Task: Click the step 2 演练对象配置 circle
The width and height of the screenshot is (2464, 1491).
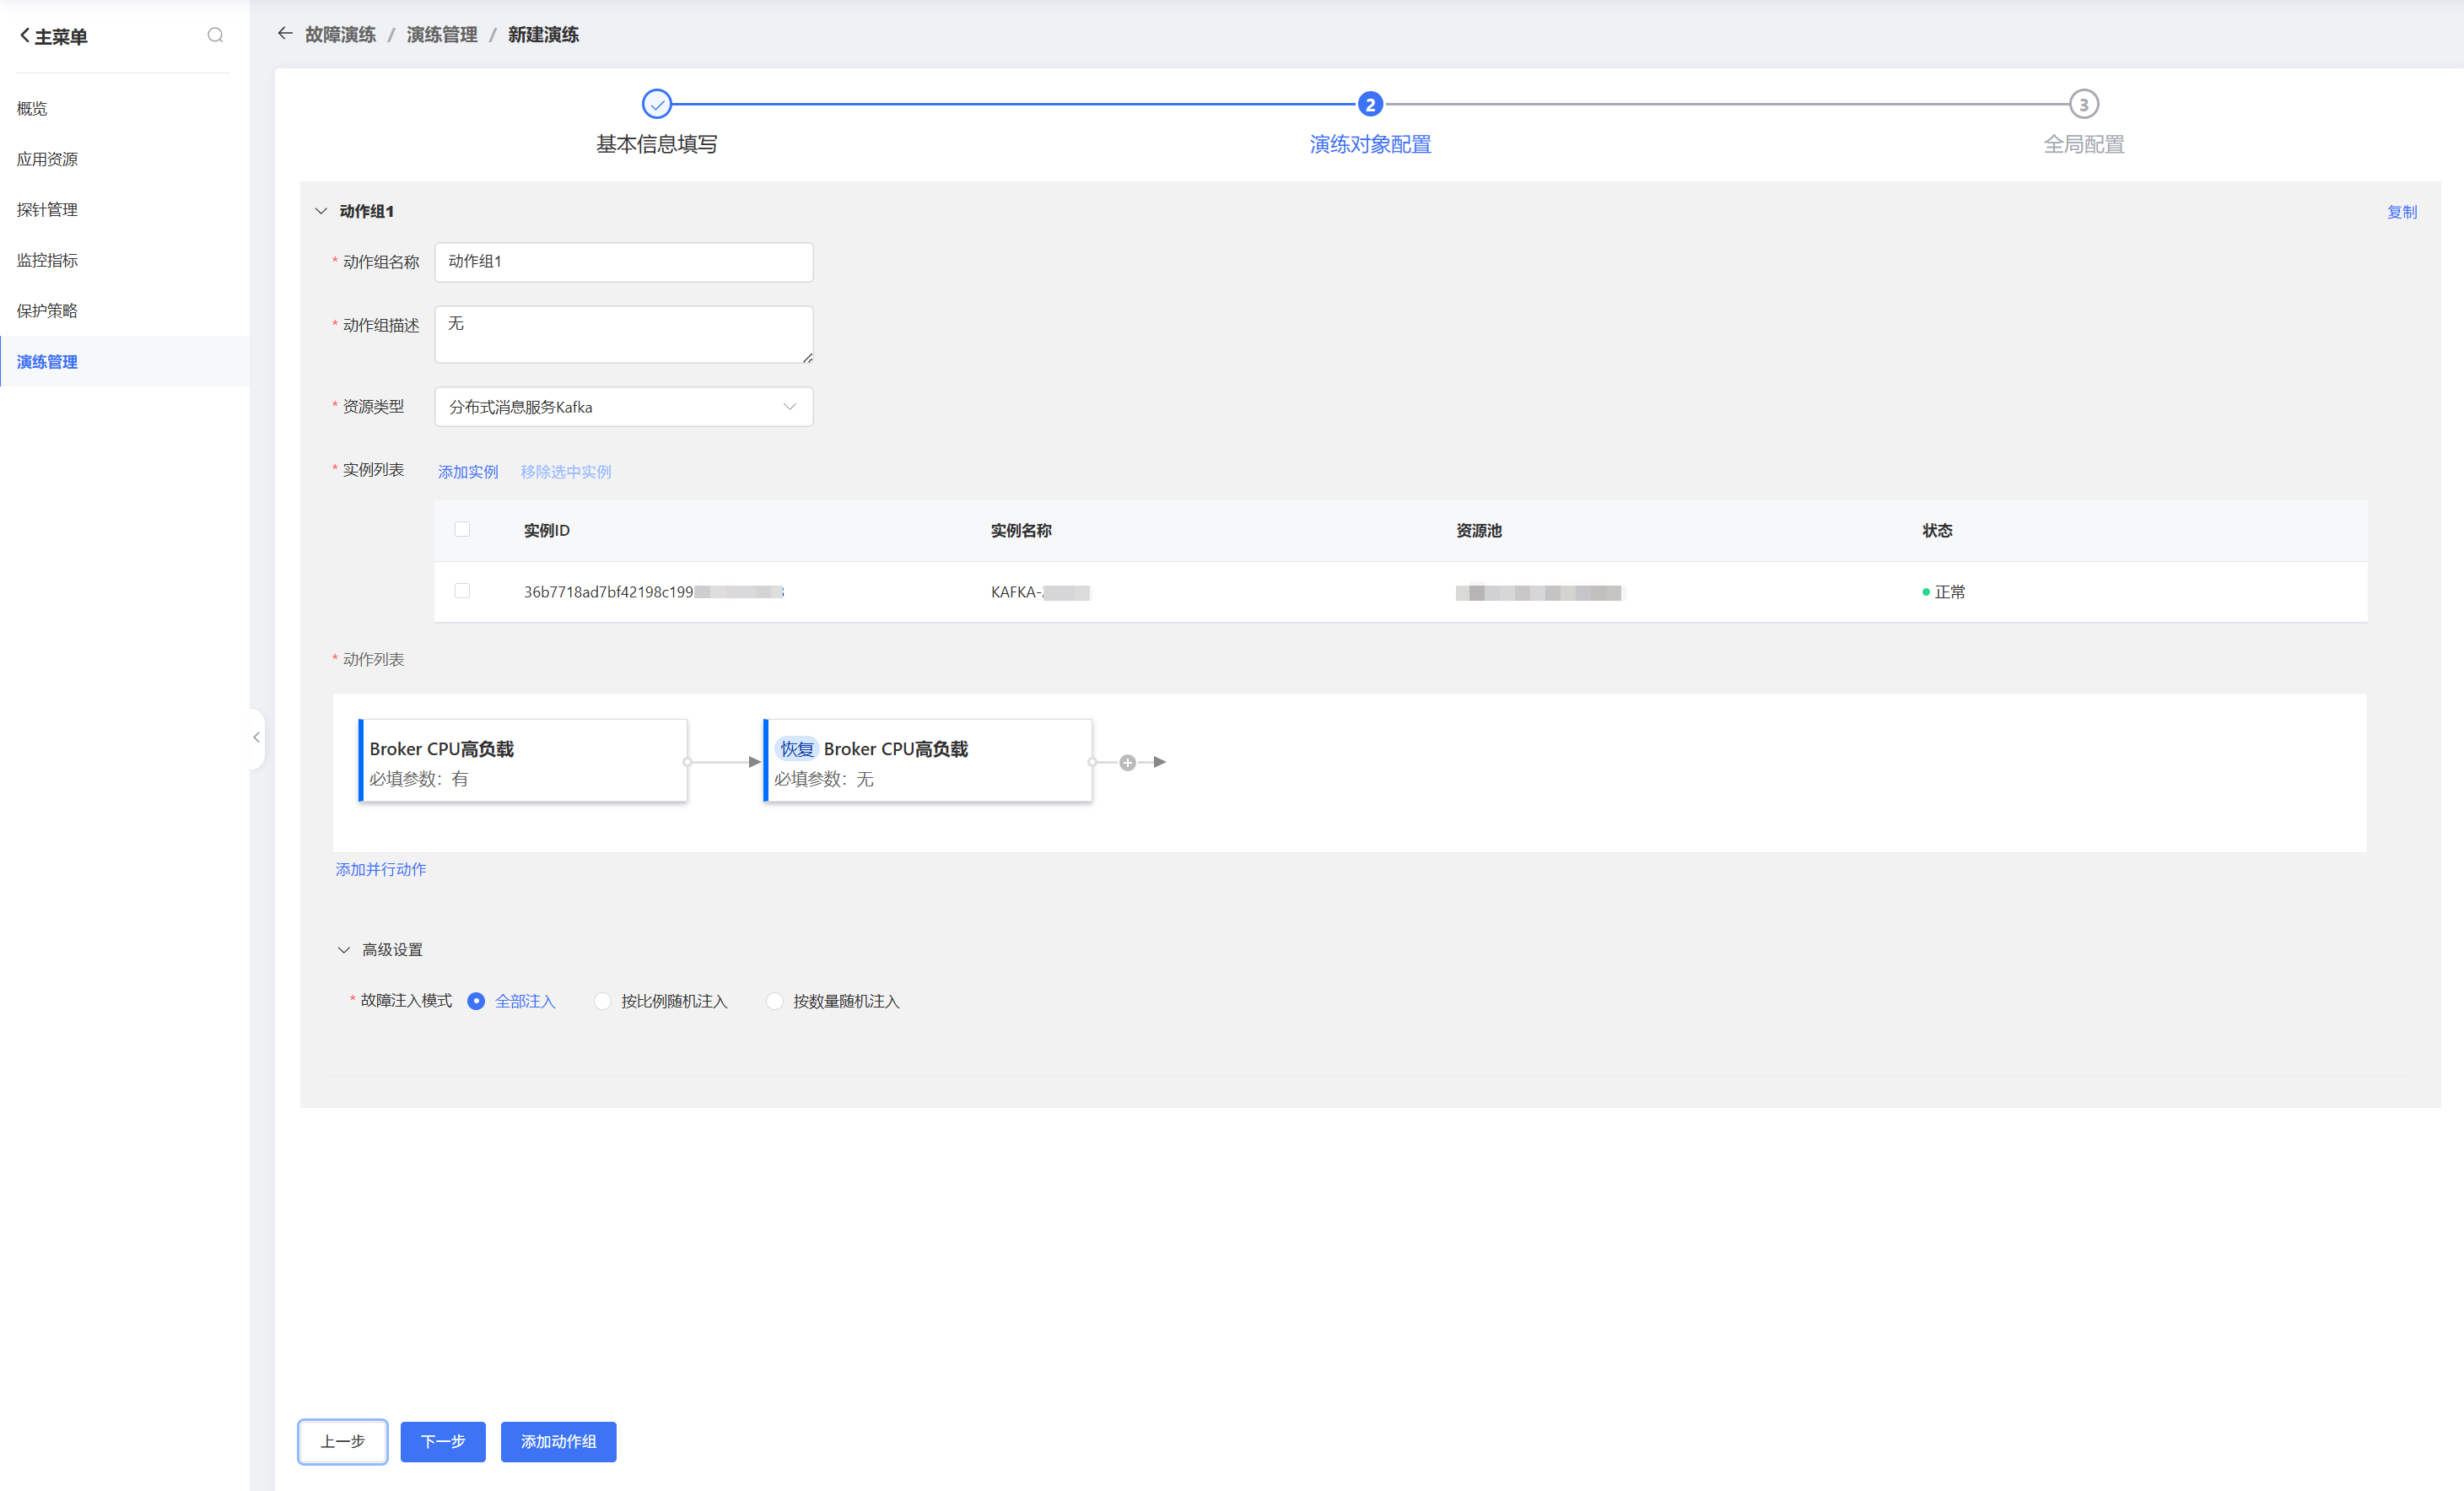Action: (x=1369, y=104)
